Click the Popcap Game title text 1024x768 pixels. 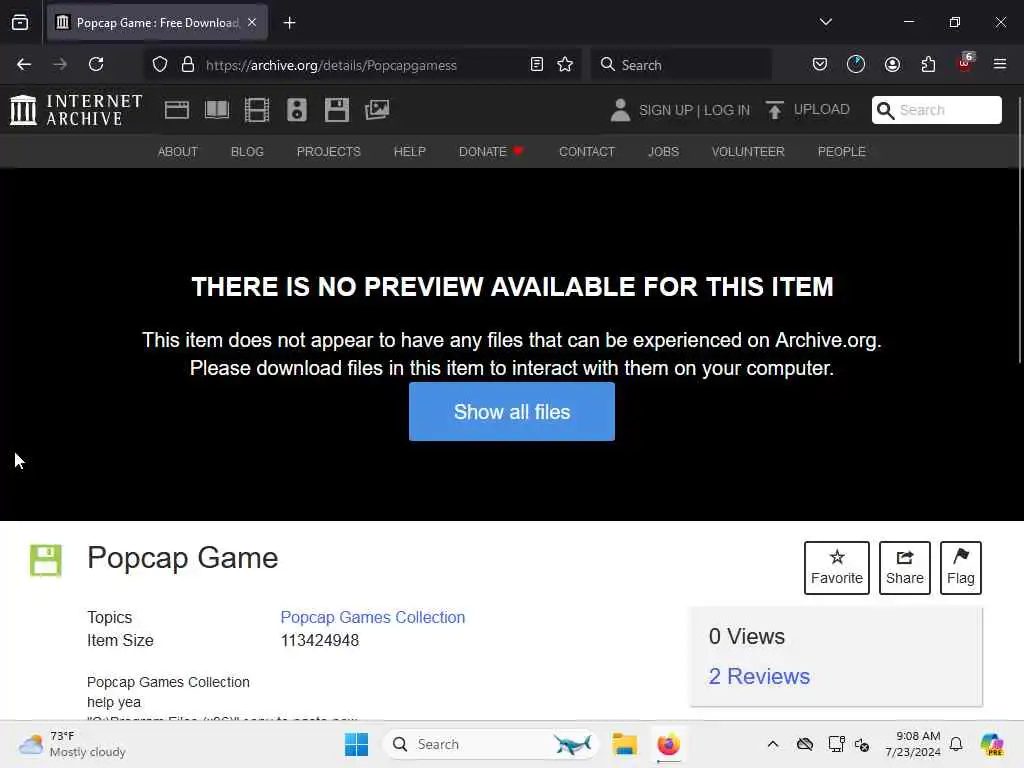(183, 558)
